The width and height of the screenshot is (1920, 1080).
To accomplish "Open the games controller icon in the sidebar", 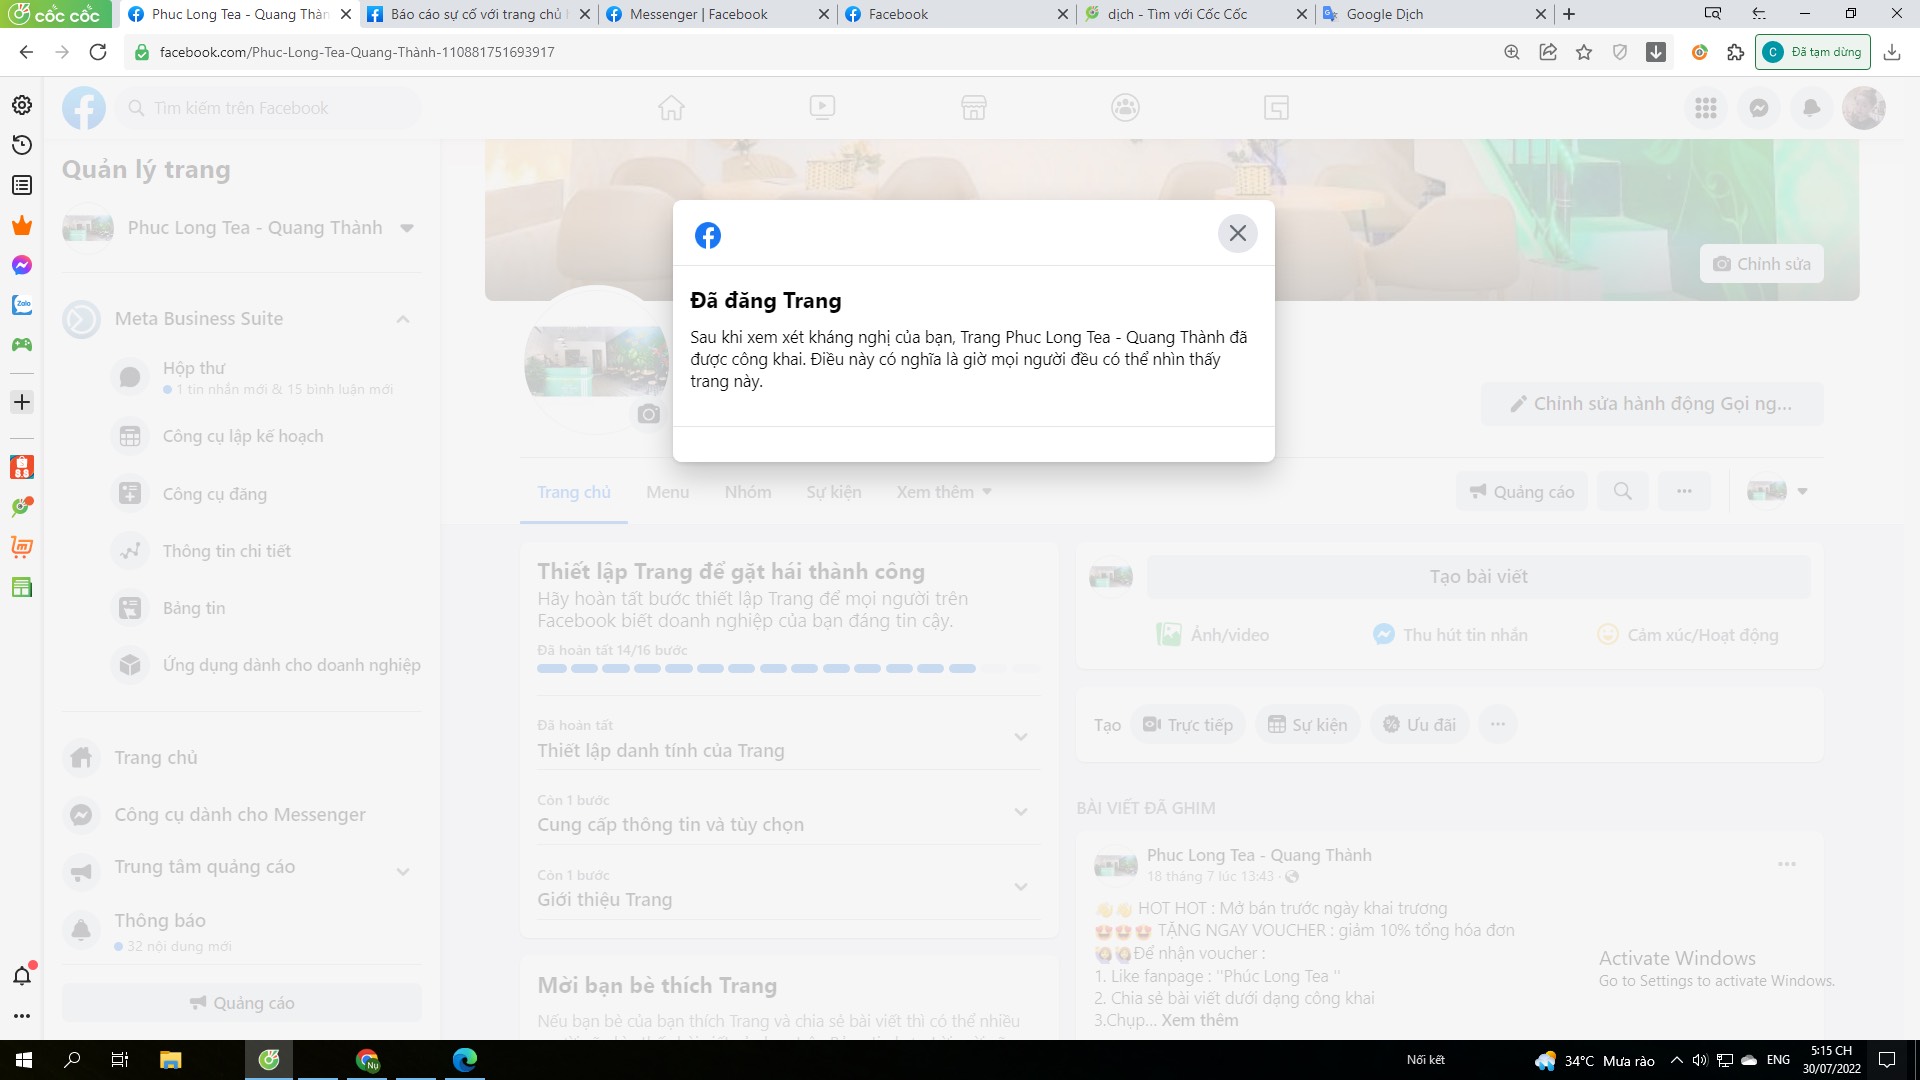I will click(22, 345).
